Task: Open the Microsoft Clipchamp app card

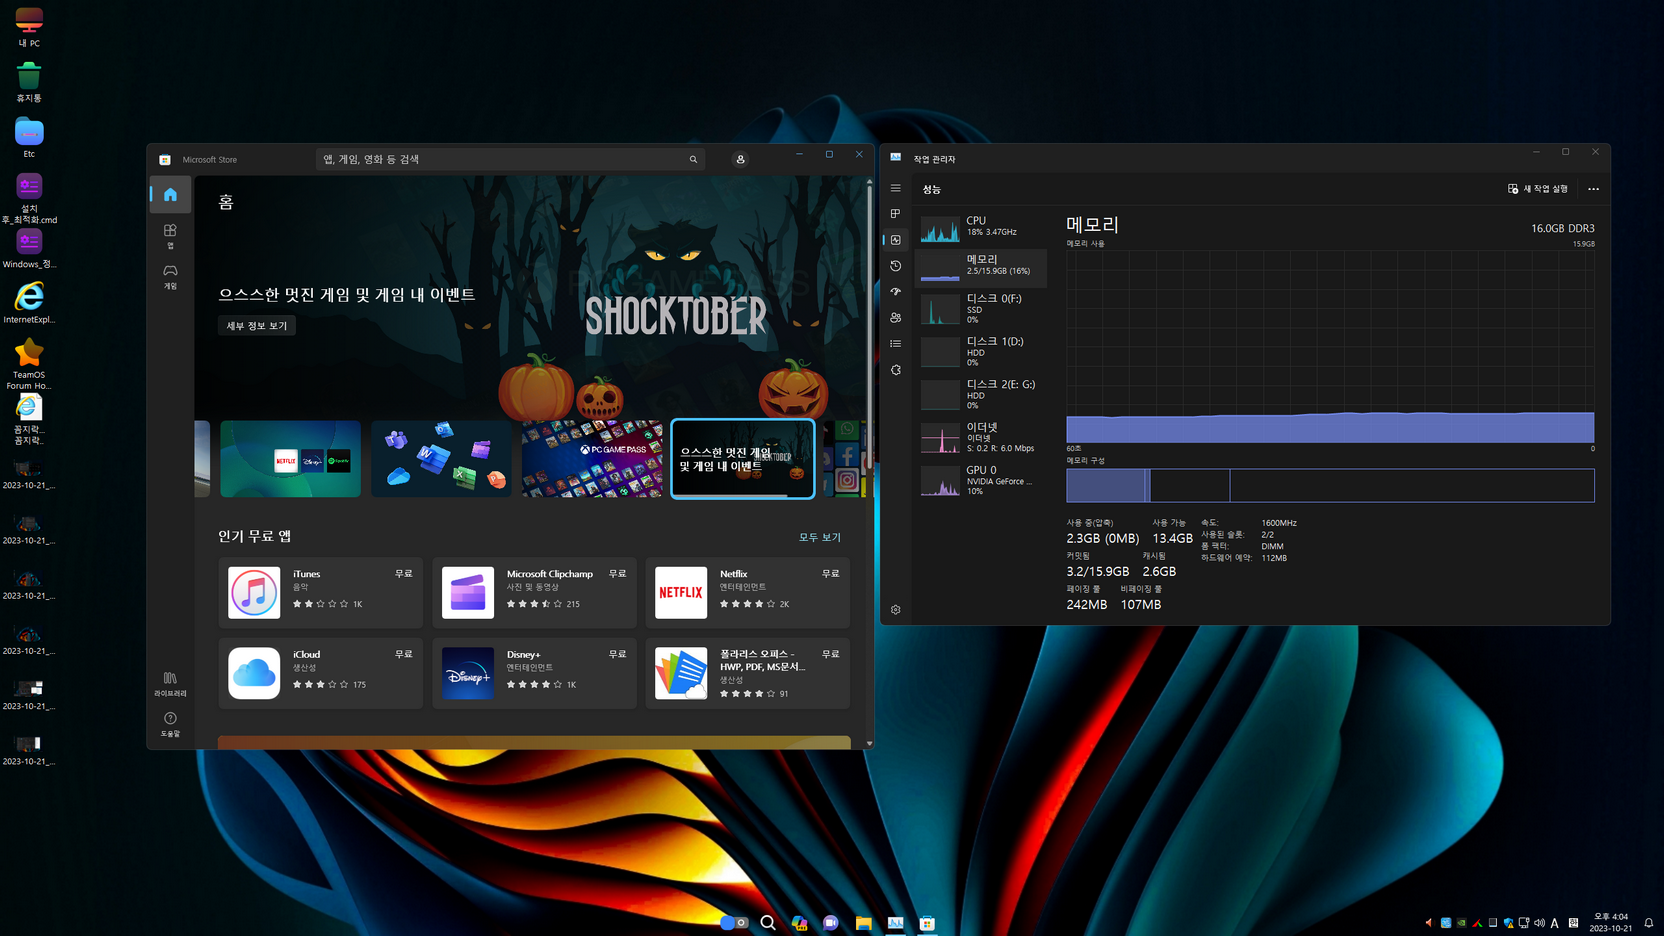Action: [x=534, y=593]
